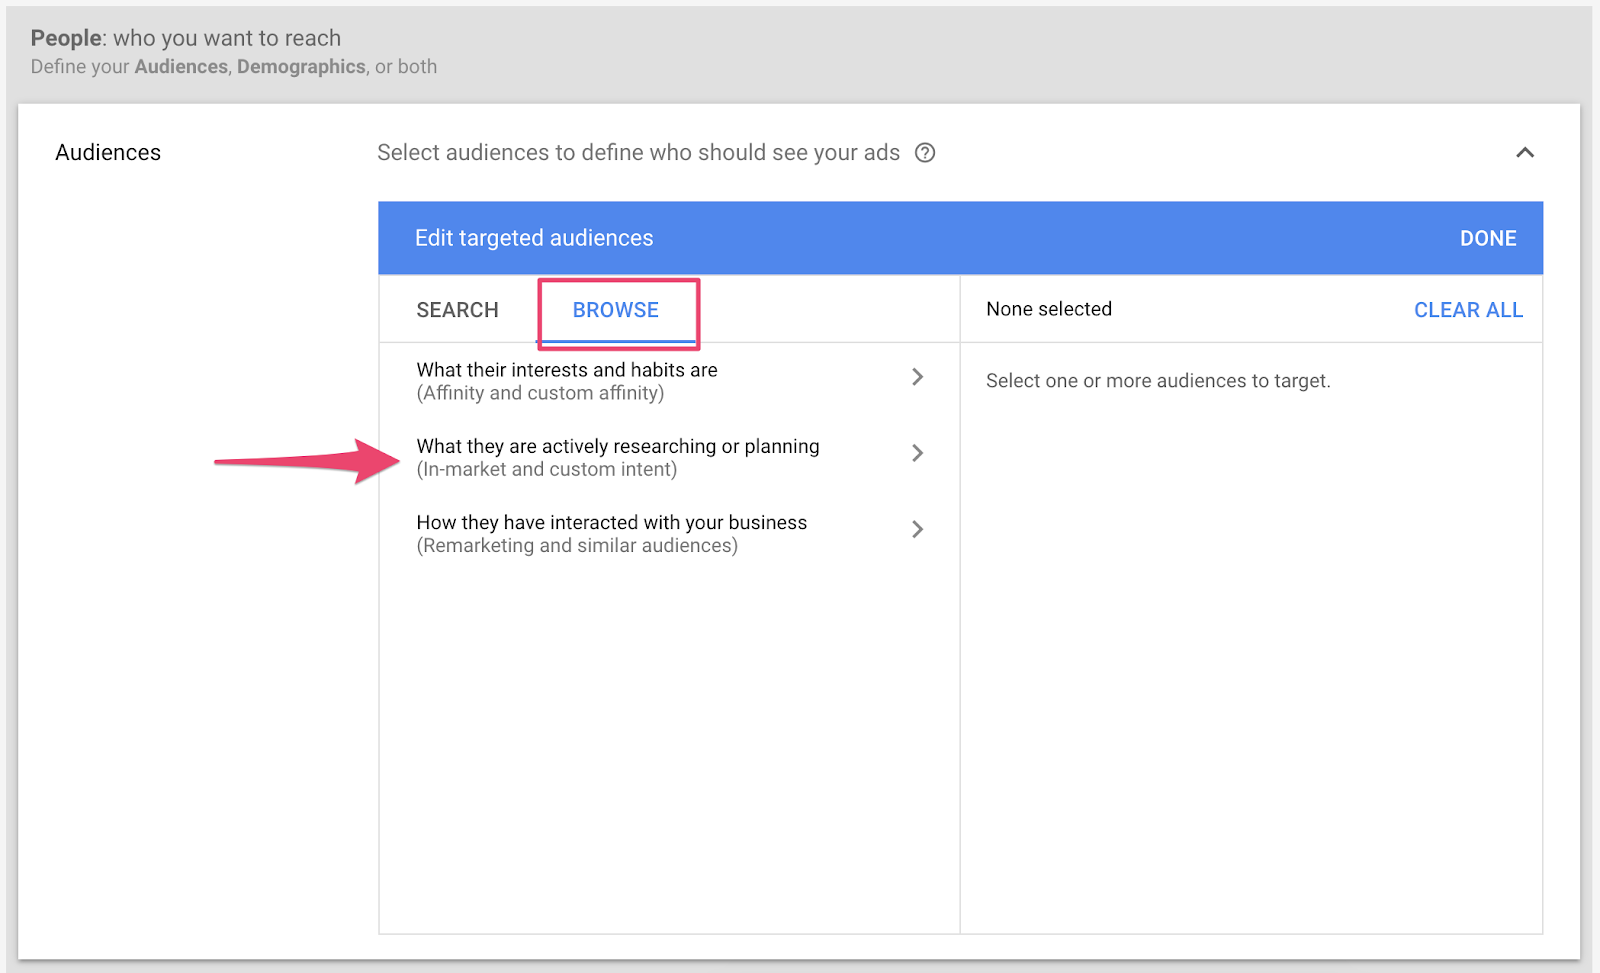Image resolution: width=1600 pixels, height=973 pixels.
Task: Click the help question mark icon
Action: click(x=925, y=153)
